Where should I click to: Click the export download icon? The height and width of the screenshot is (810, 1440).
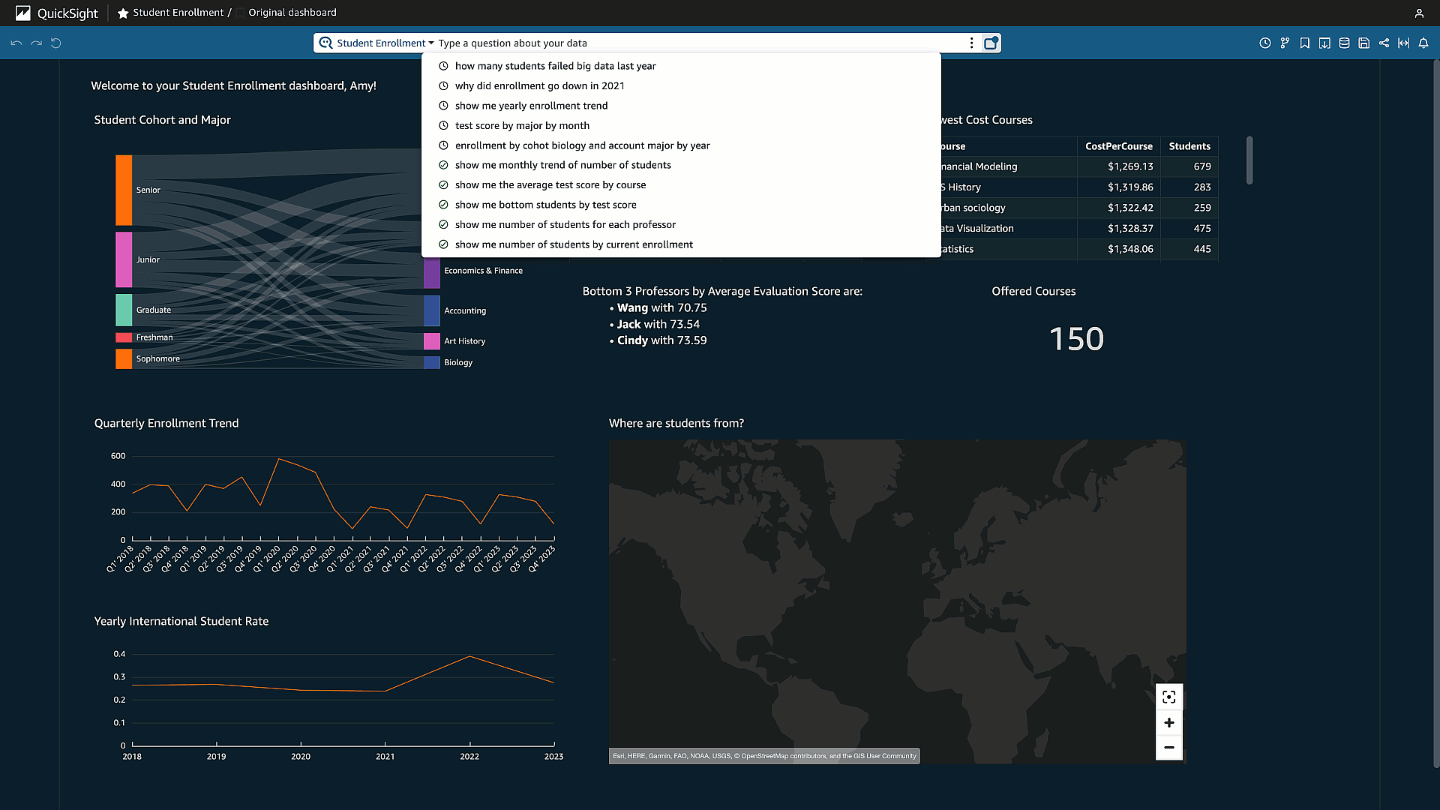(1324, 43)
